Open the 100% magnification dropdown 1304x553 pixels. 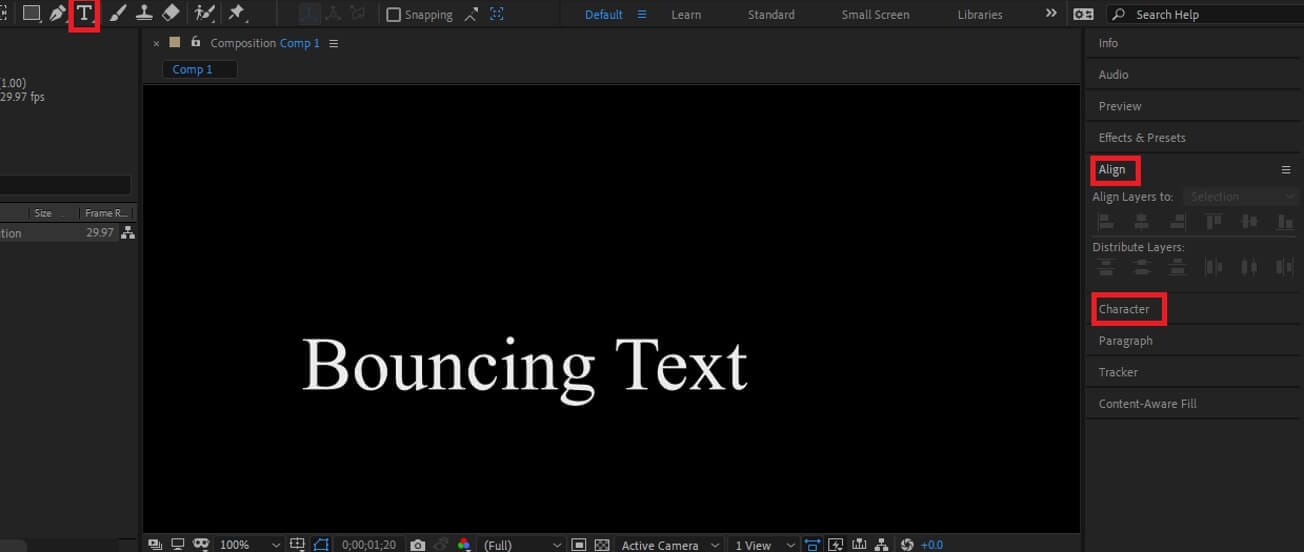tap(249, 545)
